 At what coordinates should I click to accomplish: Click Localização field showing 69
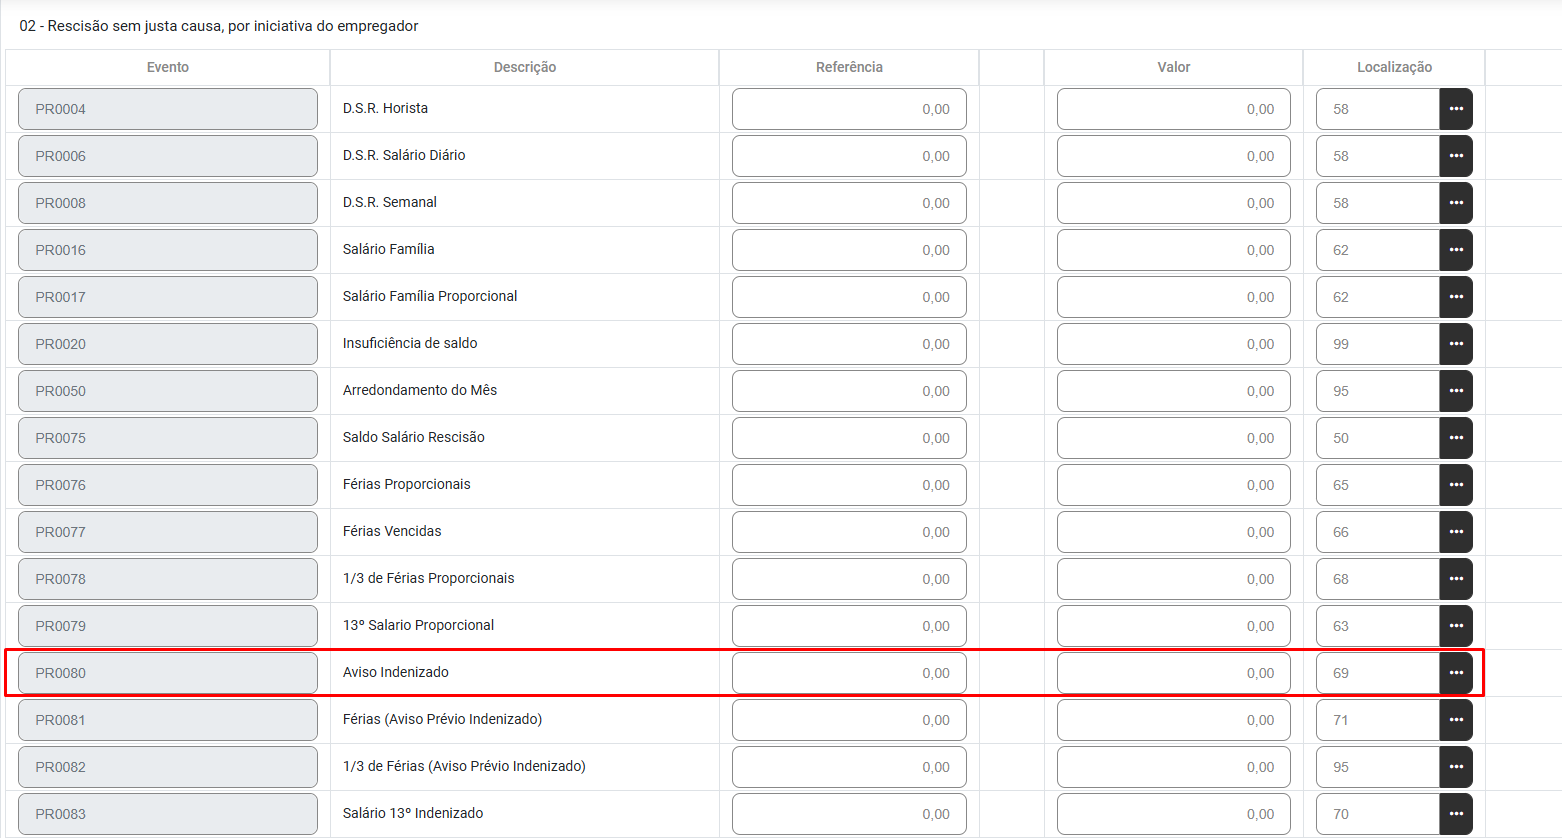click(x=1377, y=673)
